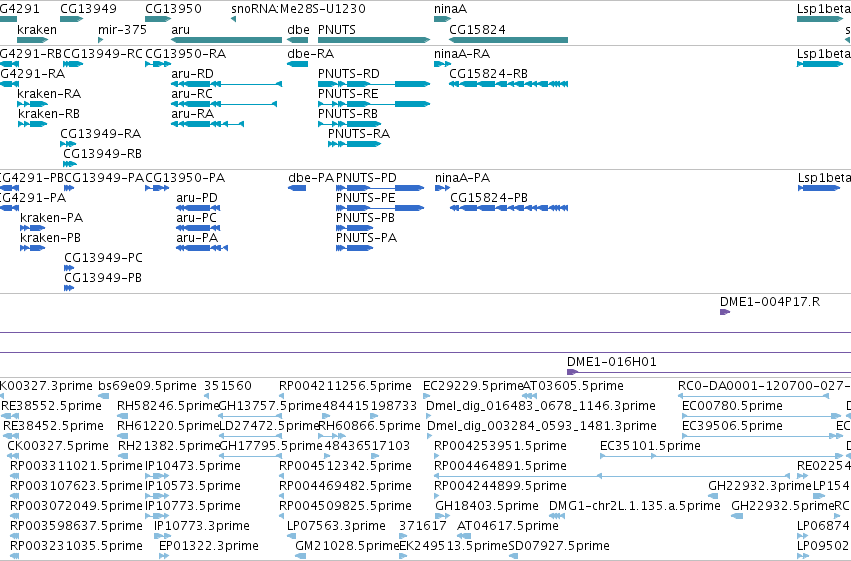Click snoRNA:Me28S-U1230 label
851x561 pixels.
click(298, 9)
